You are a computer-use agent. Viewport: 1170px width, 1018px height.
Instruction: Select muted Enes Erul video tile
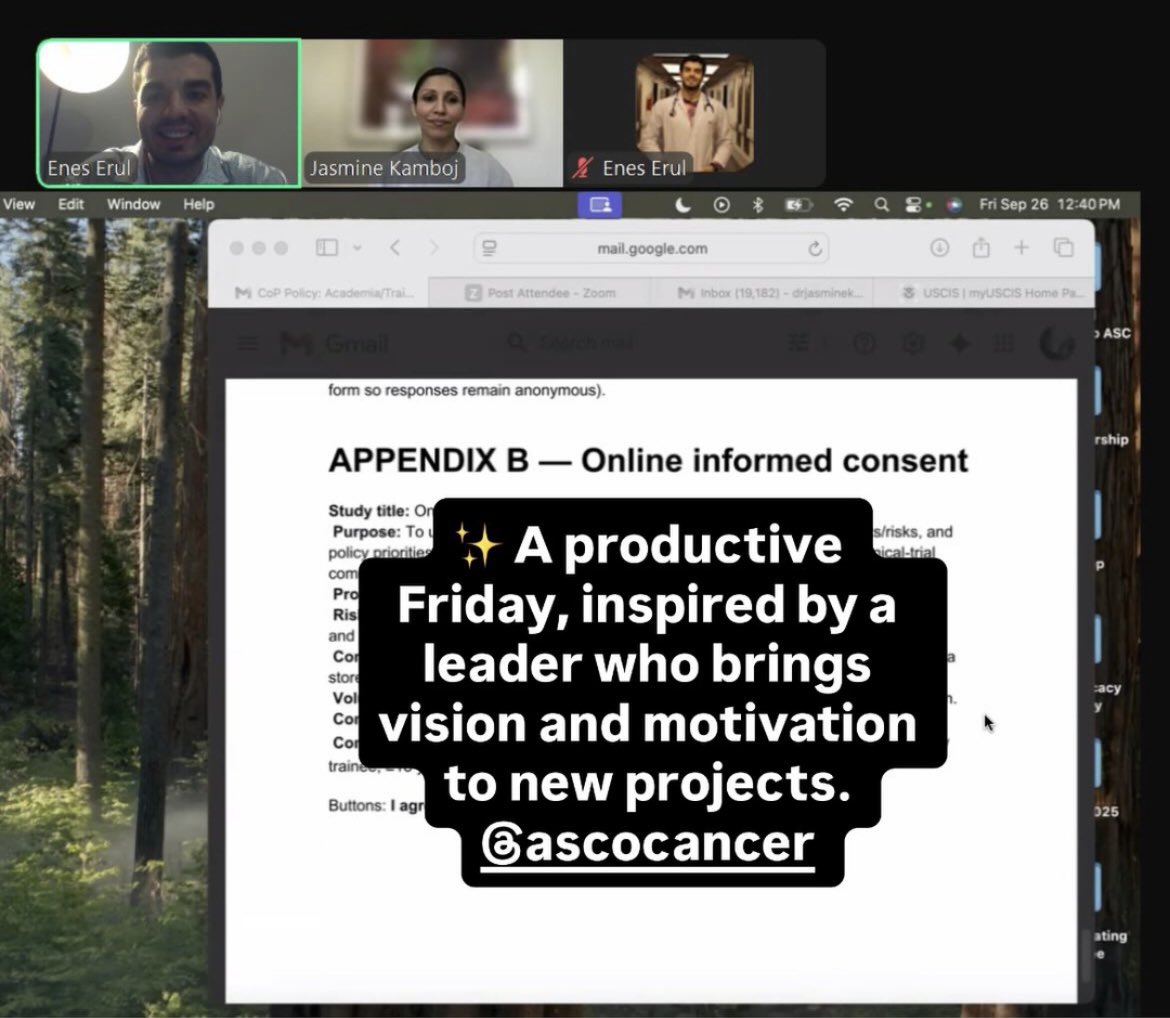(695, 112)
